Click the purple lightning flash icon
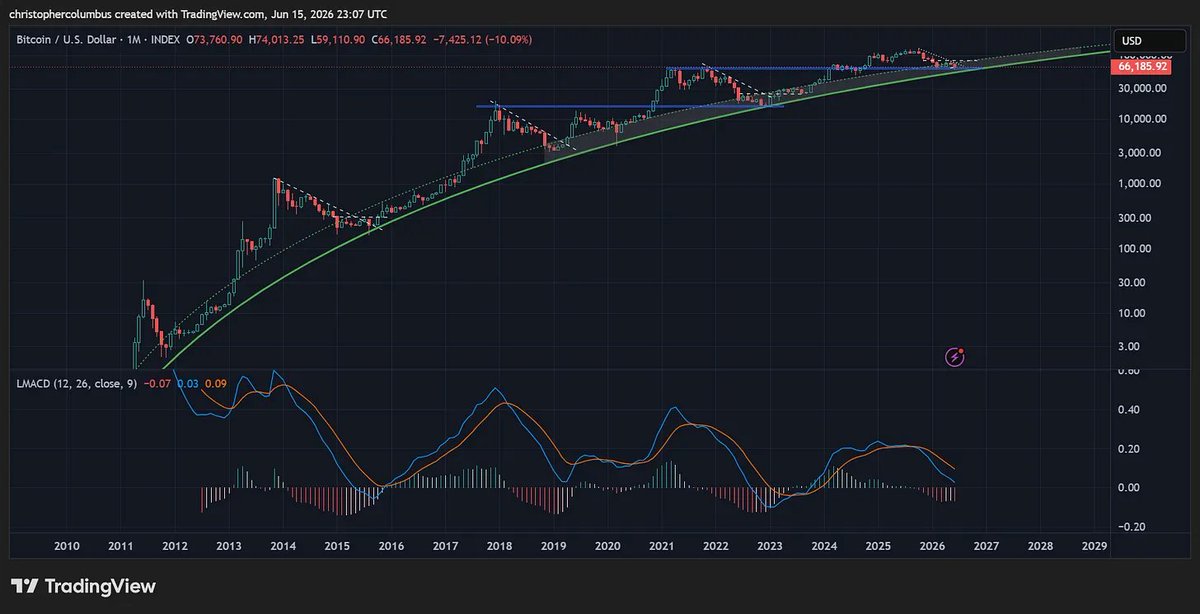 (x=954, y=357)
